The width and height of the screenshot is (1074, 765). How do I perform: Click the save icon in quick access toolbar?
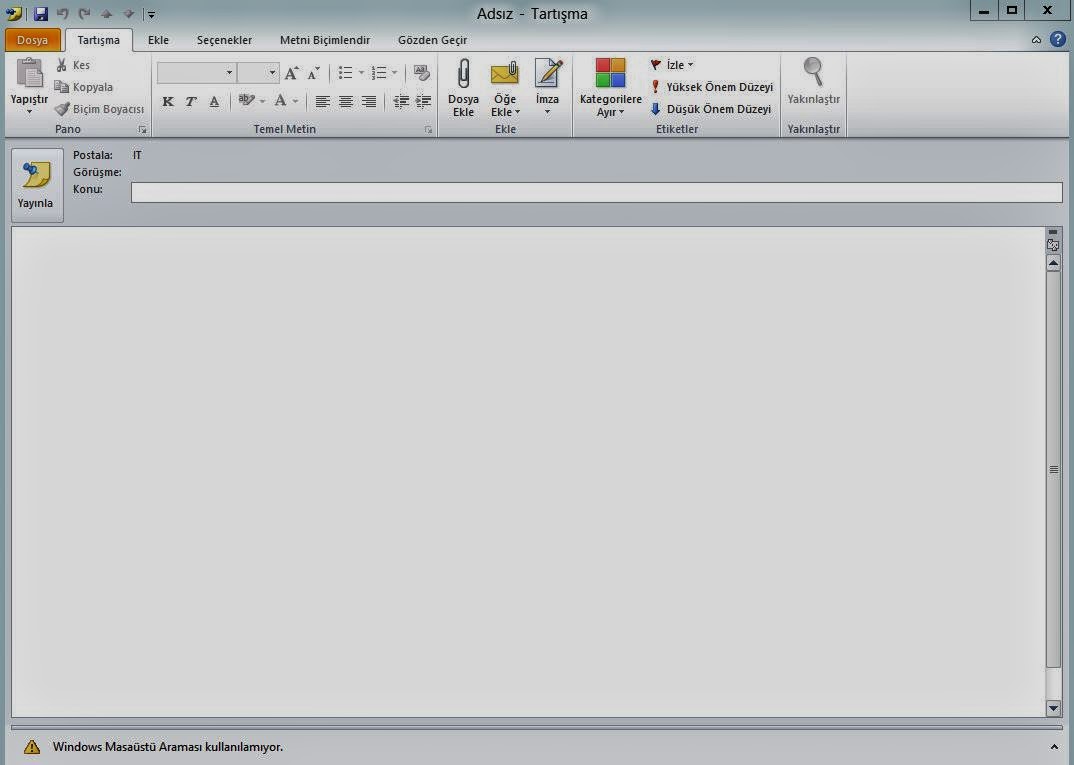41,14
